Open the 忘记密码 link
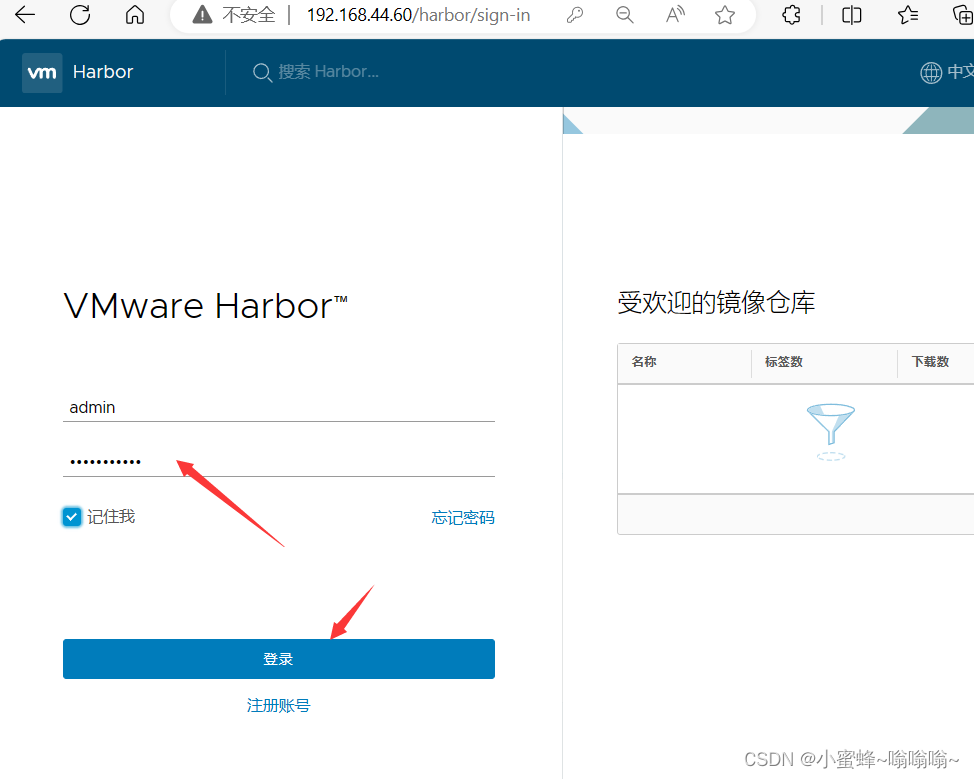Screen dimensions: 974x779 463,517
